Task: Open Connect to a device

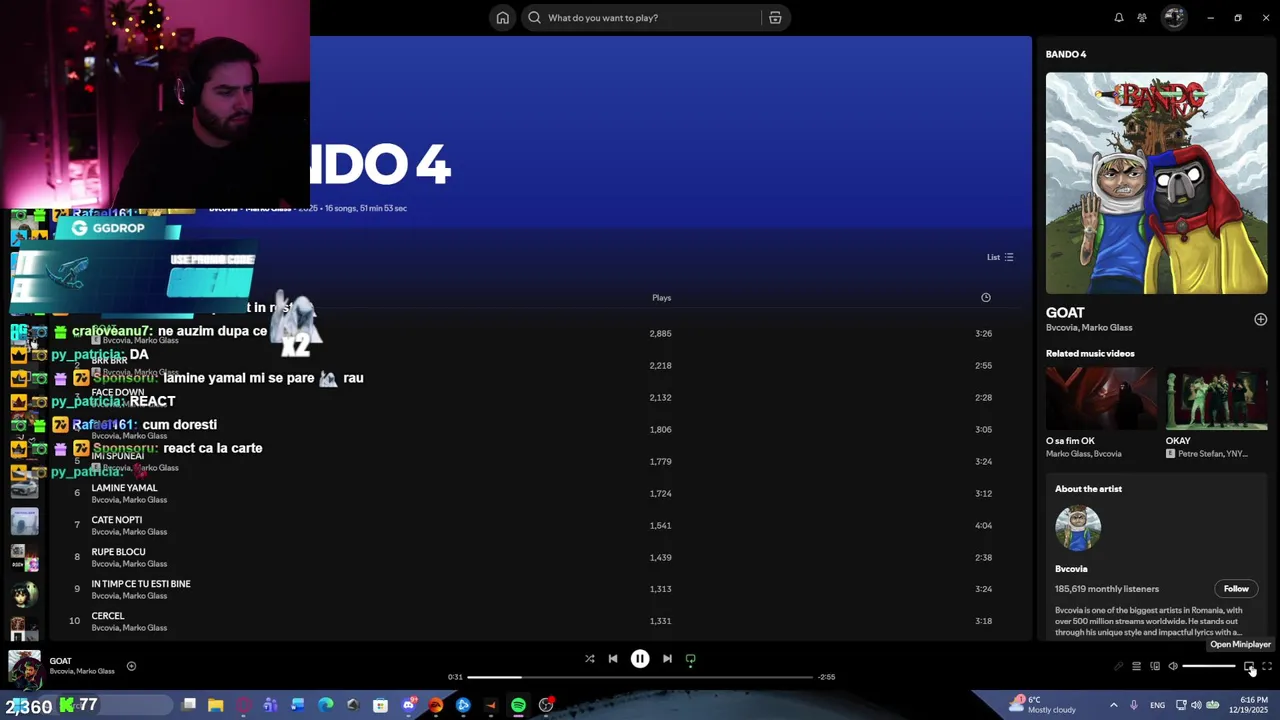Action: tap(1155, 666)
